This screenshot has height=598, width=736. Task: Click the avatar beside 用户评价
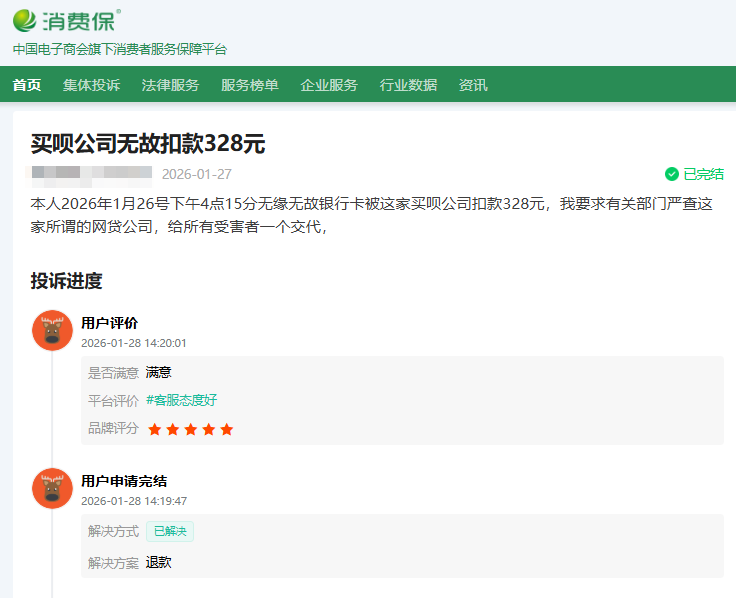pos(52,331)
